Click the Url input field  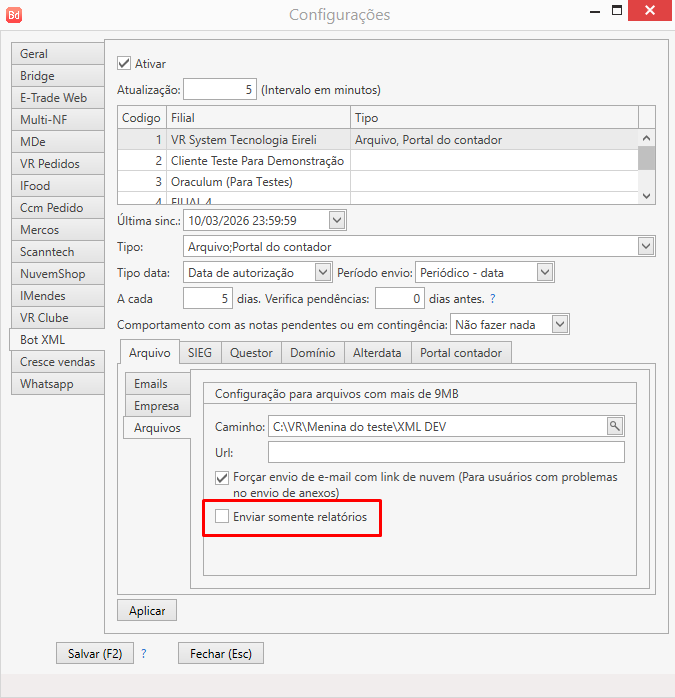click(x=446, y=452)
